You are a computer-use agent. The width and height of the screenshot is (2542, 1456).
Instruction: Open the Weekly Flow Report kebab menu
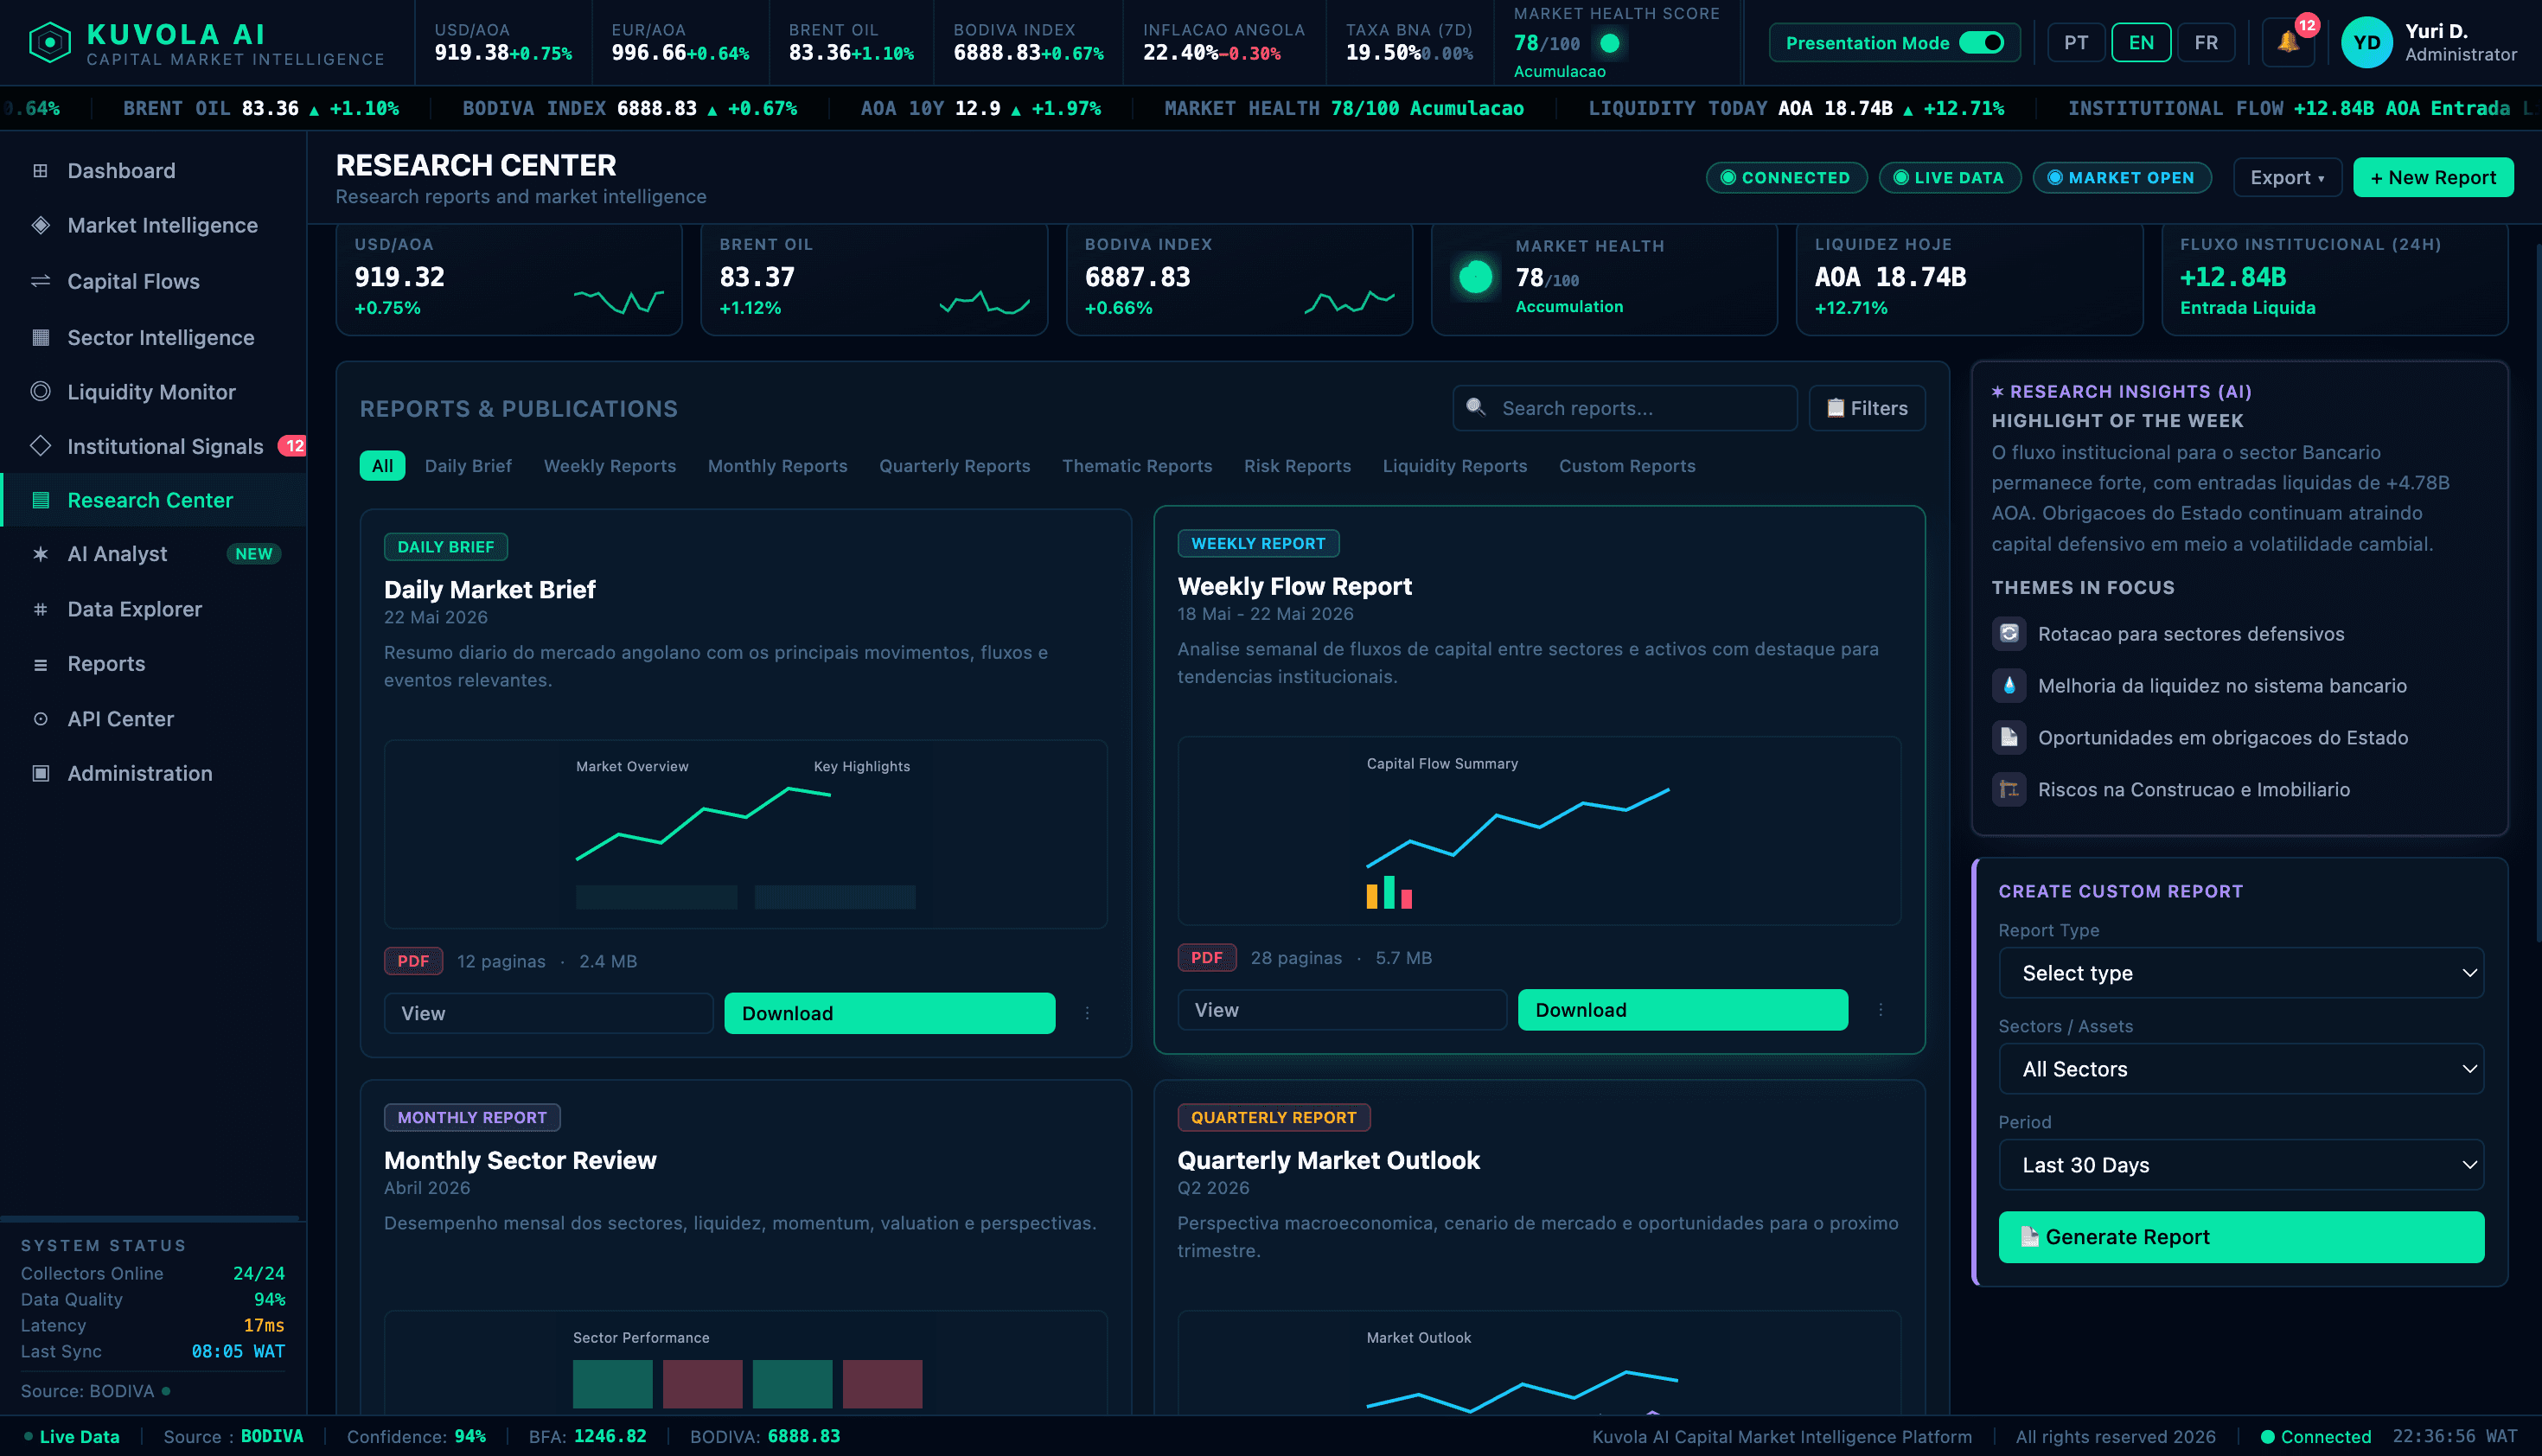click(x=1880, y=1010)
